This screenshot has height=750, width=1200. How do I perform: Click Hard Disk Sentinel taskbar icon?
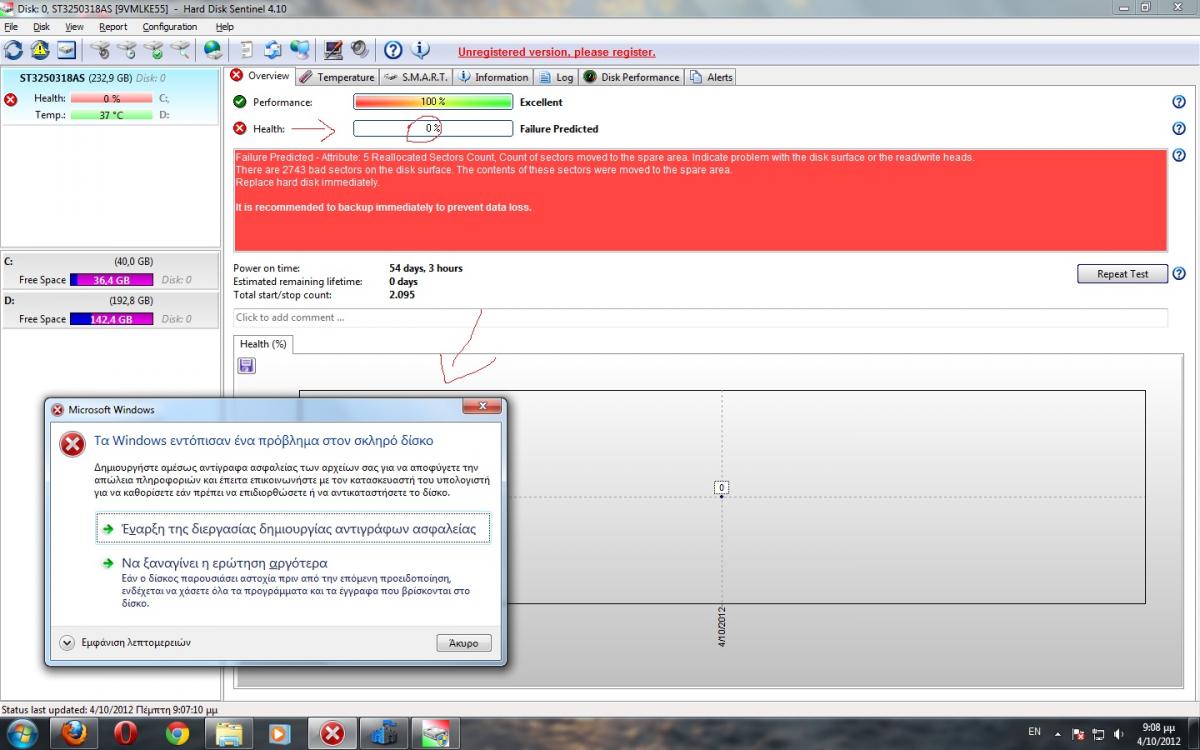pos(436,734)
